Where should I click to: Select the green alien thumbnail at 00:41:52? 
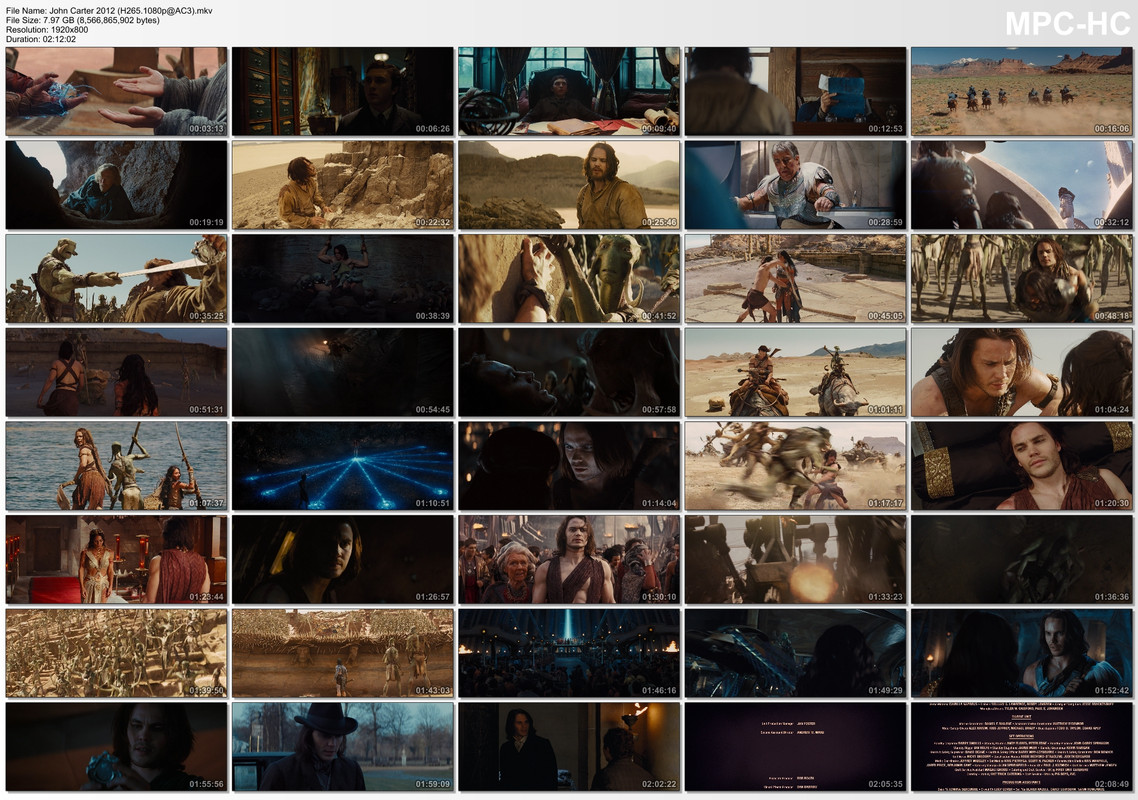tap(569, 279)
